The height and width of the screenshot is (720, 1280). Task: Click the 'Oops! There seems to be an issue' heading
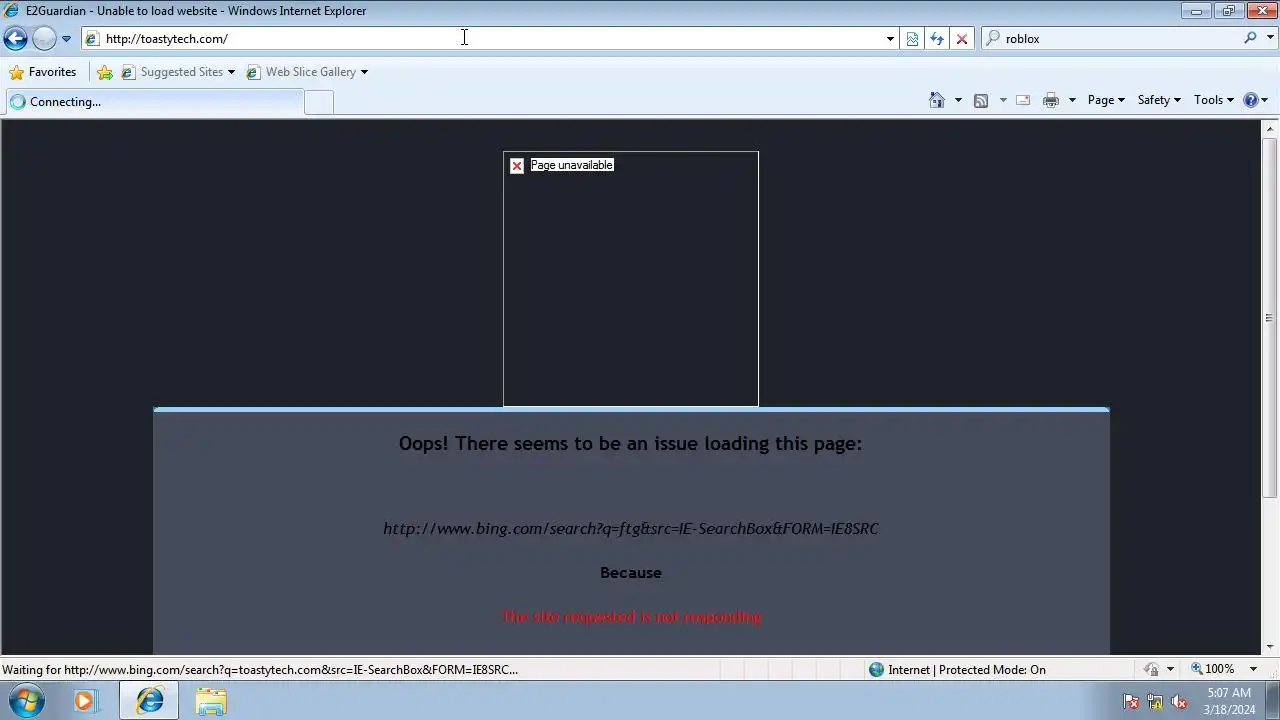click(630, 443)
